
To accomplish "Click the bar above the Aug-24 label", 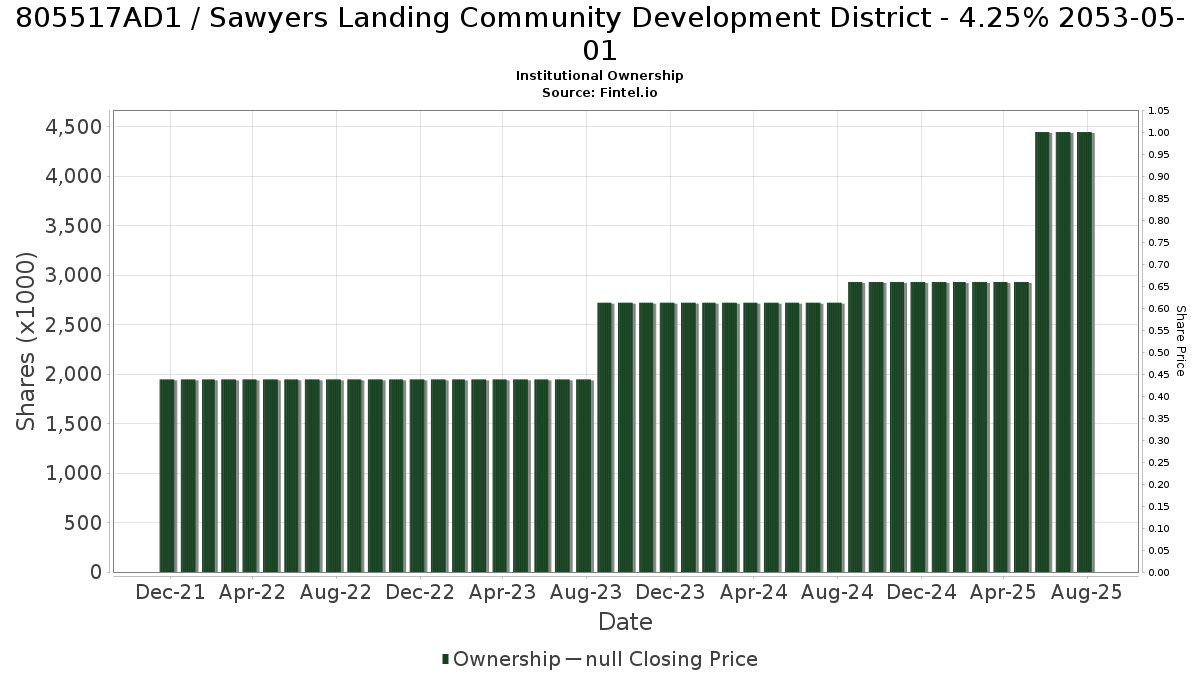I will 835,437.
